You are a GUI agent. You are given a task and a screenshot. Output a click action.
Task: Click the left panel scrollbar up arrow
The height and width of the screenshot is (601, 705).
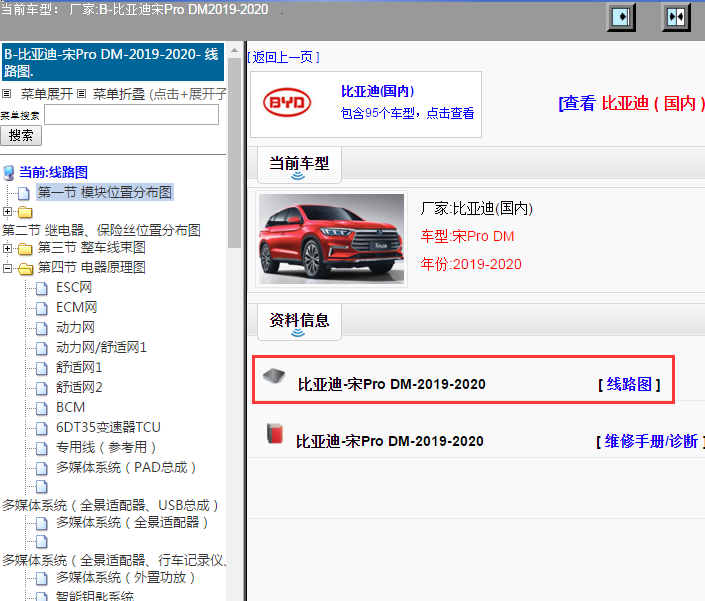pos(234,50)
